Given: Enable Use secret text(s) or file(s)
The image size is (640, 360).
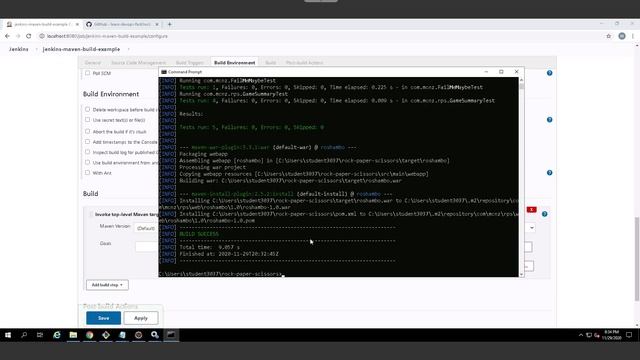Looking at the screenshot, I should click(x=87, y=120).
